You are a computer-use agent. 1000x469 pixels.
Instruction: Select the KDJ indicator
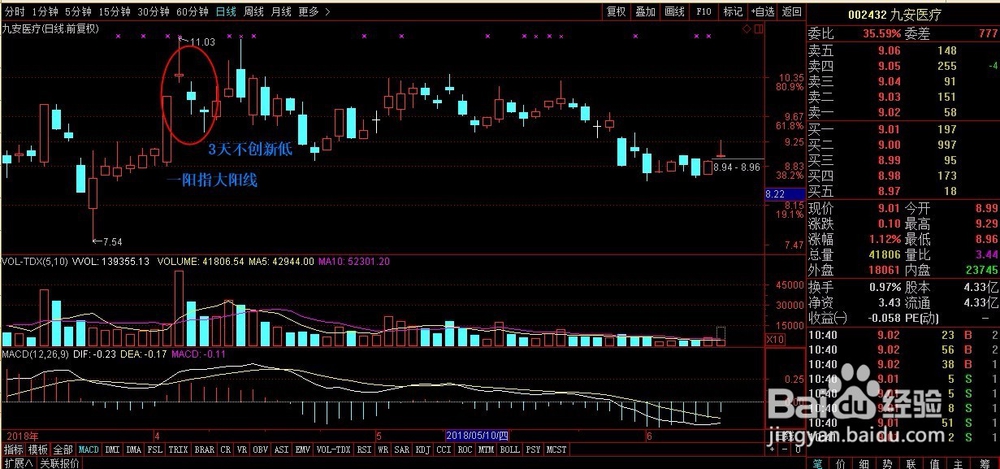pyautogui.click(x=423, y=450)
